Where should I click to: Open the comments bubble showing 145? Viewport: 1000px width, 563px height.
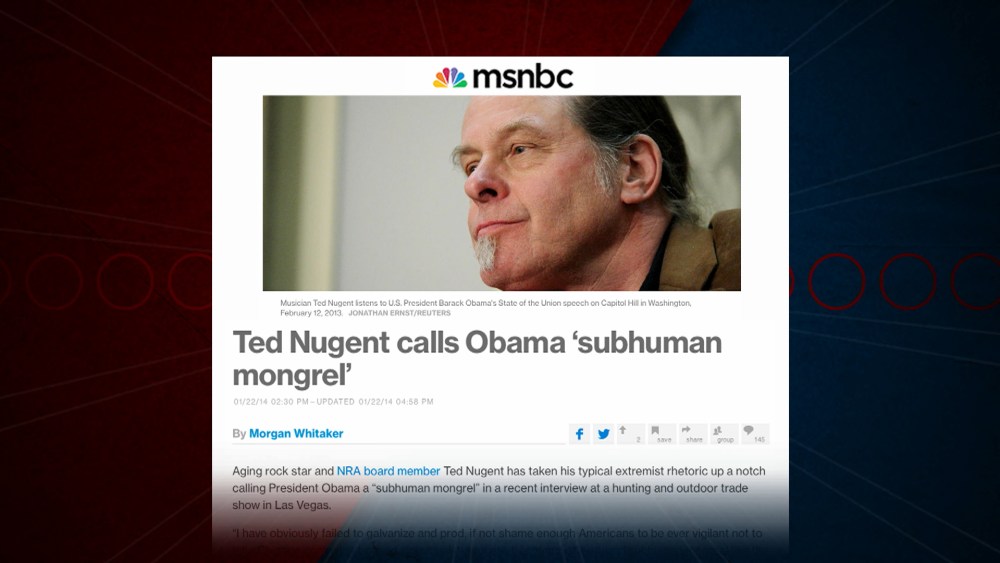tap(755, 434)
